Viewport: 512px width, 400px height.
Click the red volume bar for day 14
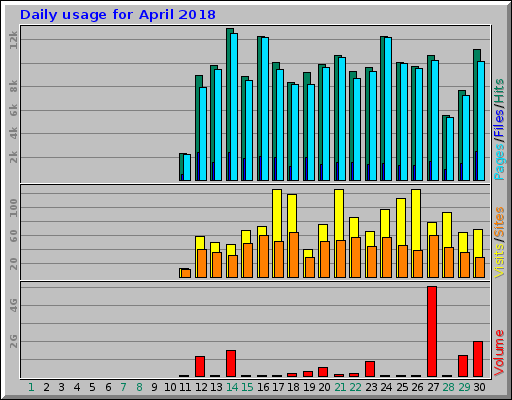tap(231, 363)
